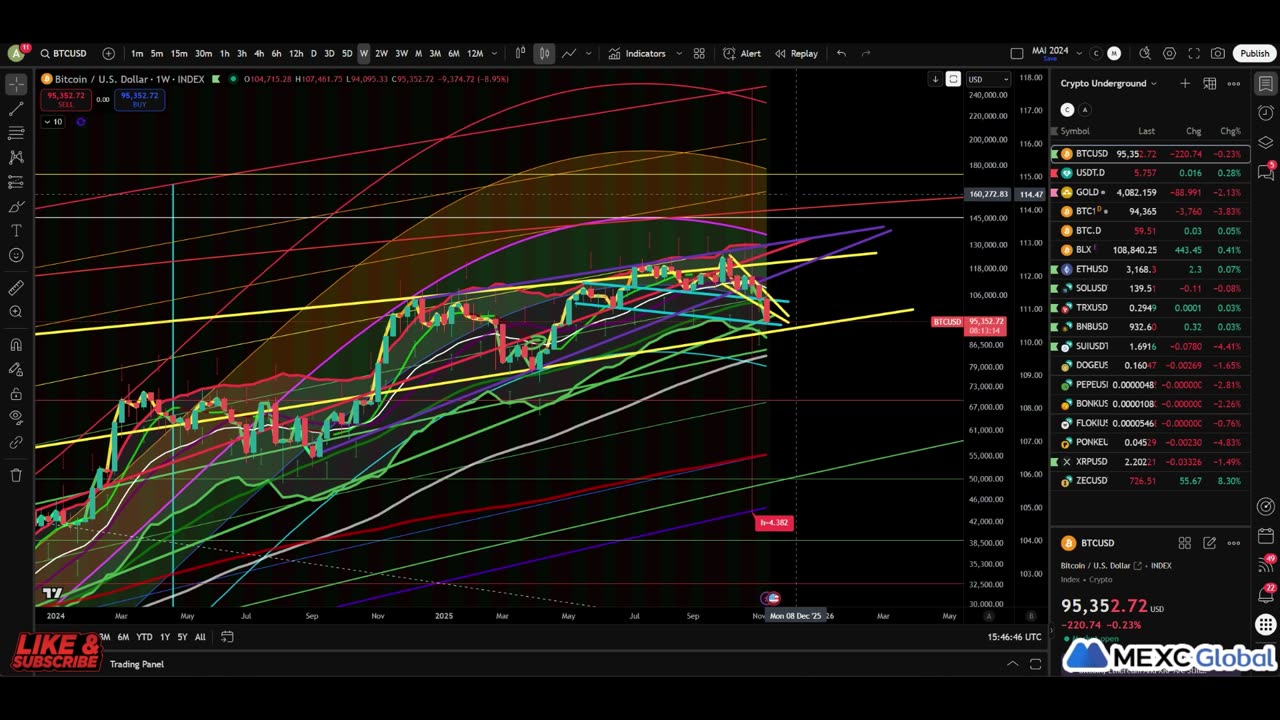
Task: Toggle hide all drawings eye icon
Action: point(16,418)
